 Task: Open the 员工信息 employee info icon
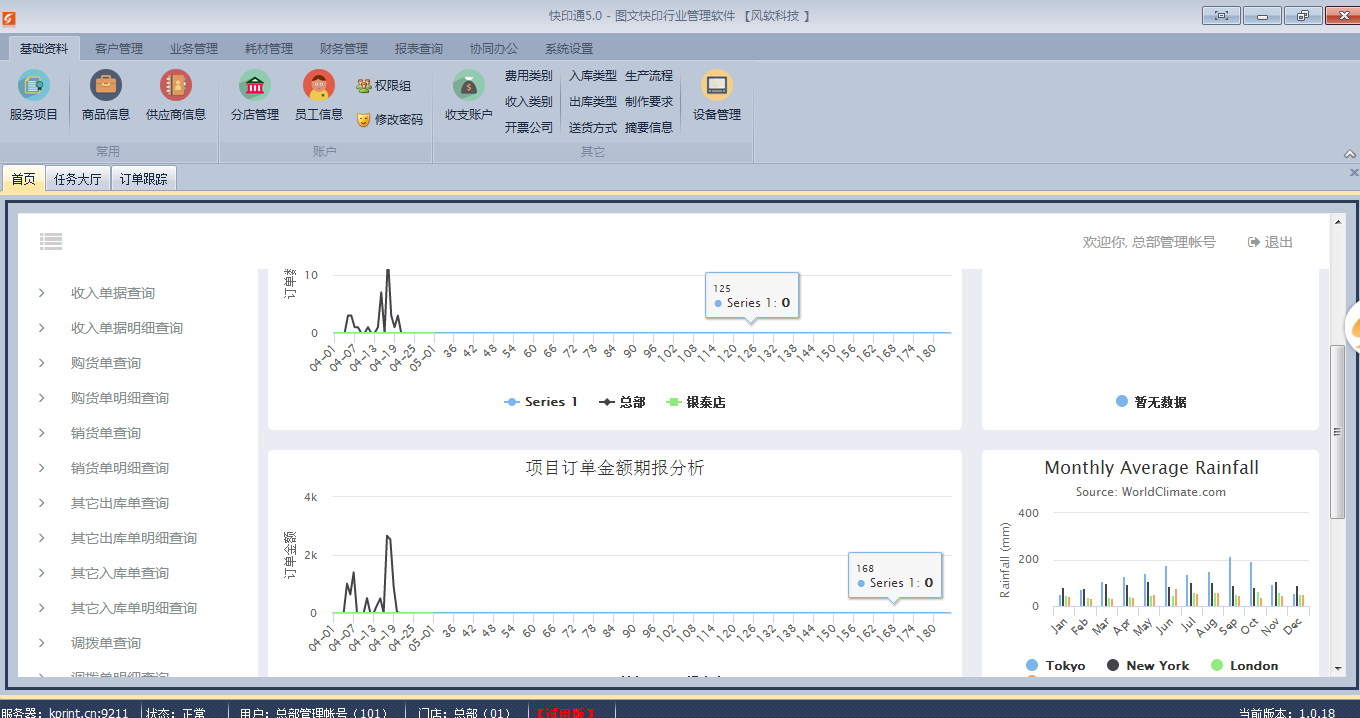[x=318, y=88]
